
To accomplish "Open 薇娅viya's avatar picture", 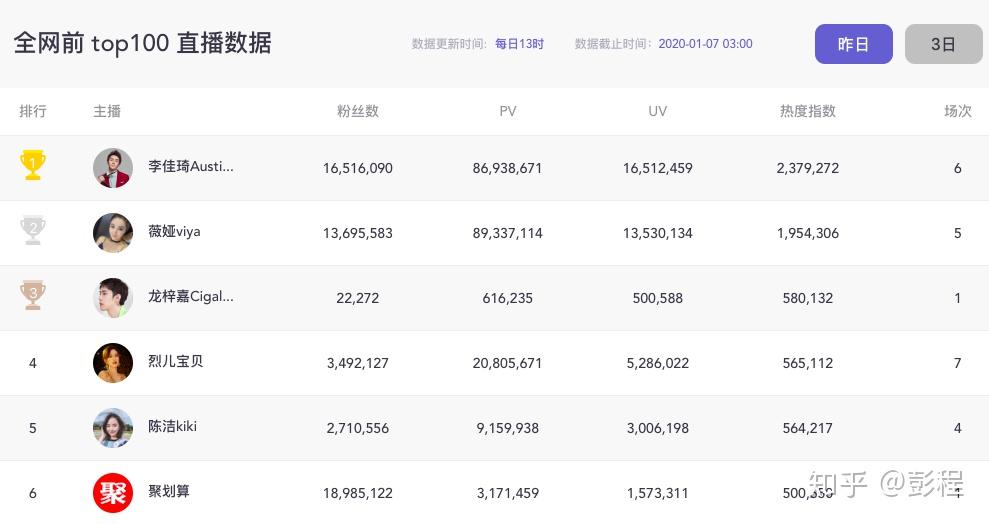I will click(113, 233).
